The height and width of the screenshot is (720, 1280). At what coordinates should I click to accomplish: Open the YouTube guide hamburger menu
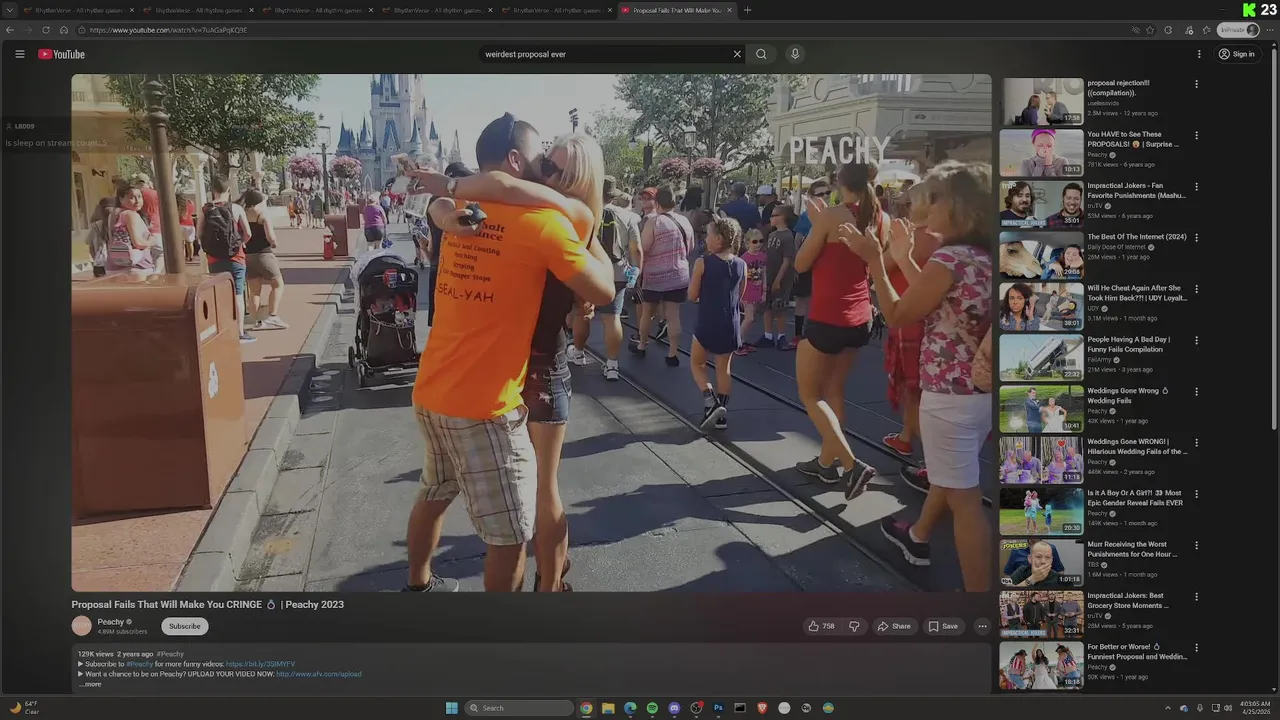click(19, 54)
